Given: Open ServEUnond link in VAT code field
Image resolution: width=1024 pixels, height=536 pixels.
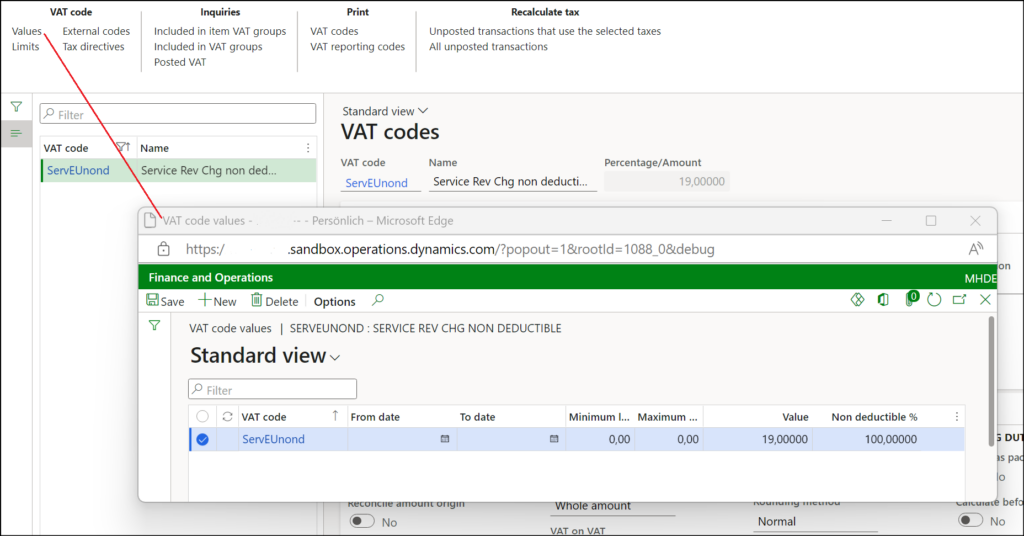Looking at the screenshot, I should coord(376,183).
